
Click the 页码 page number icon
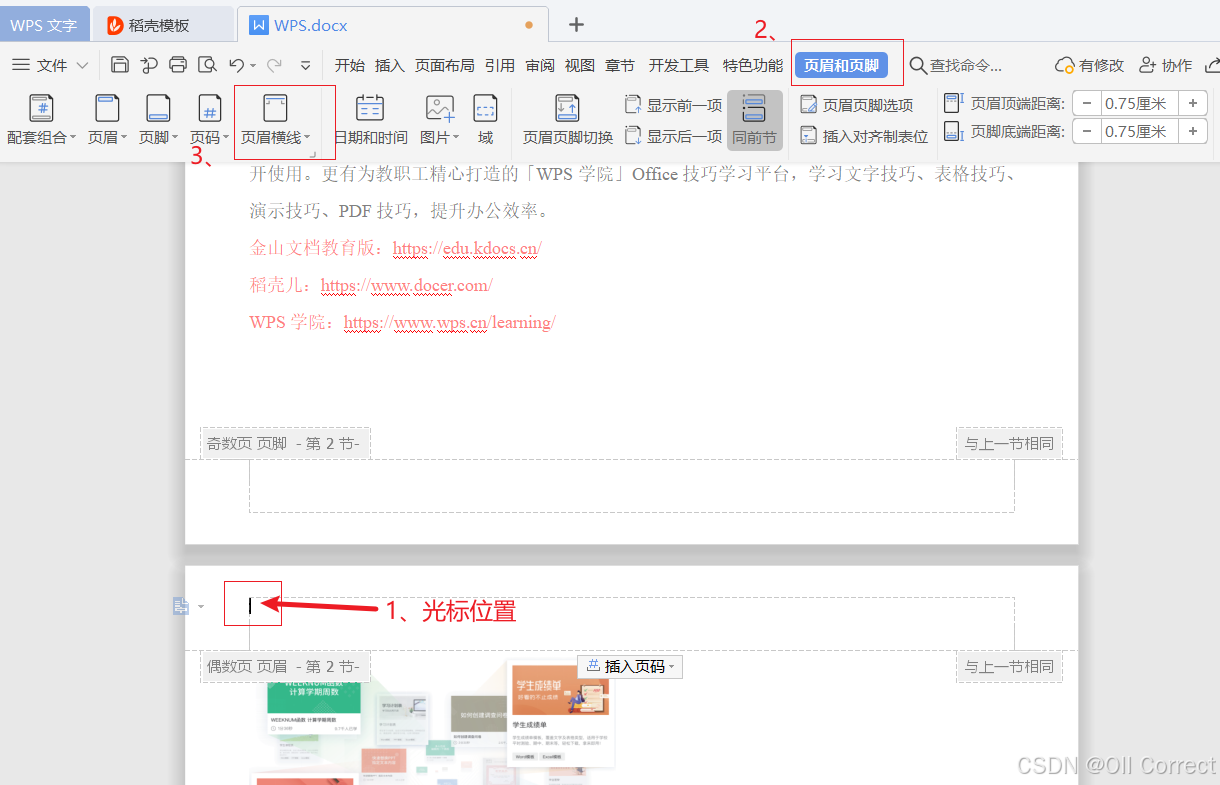[209, 108]
